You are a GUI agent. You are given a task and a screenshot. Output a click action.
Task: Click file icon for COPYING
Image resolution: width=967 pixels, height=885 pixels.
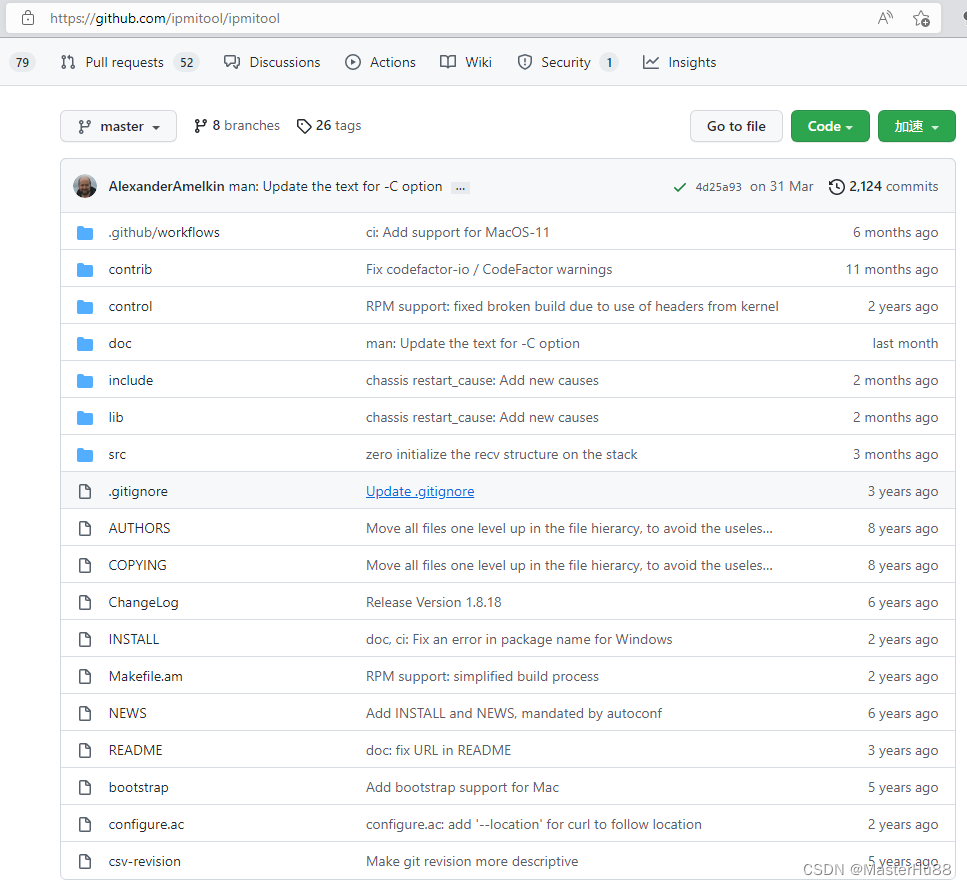tap(85, 566)
